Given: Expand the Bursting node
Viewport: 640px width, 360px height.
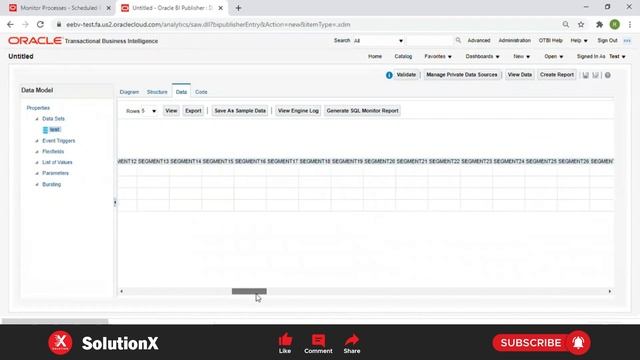Looking at the screenshot, I should [x=37, y=184].
